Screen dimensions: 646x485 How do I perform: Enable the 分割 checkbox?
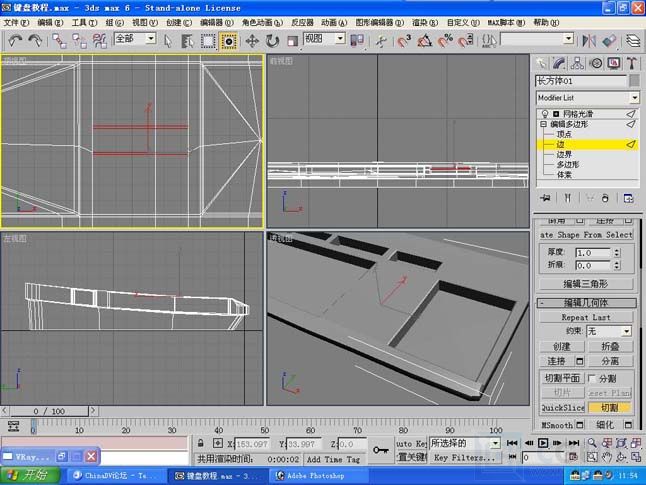click(x=592, y=378)
